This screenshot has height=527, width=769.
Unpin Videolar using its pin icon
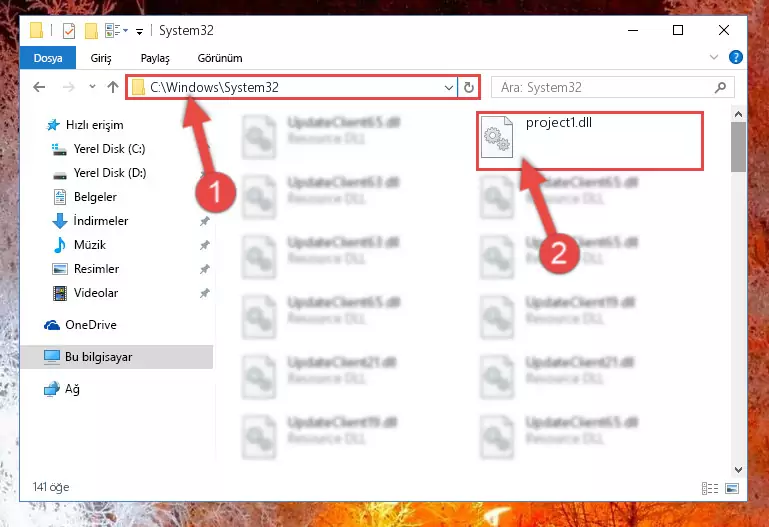pyautogui.click(x=205, y=293)
